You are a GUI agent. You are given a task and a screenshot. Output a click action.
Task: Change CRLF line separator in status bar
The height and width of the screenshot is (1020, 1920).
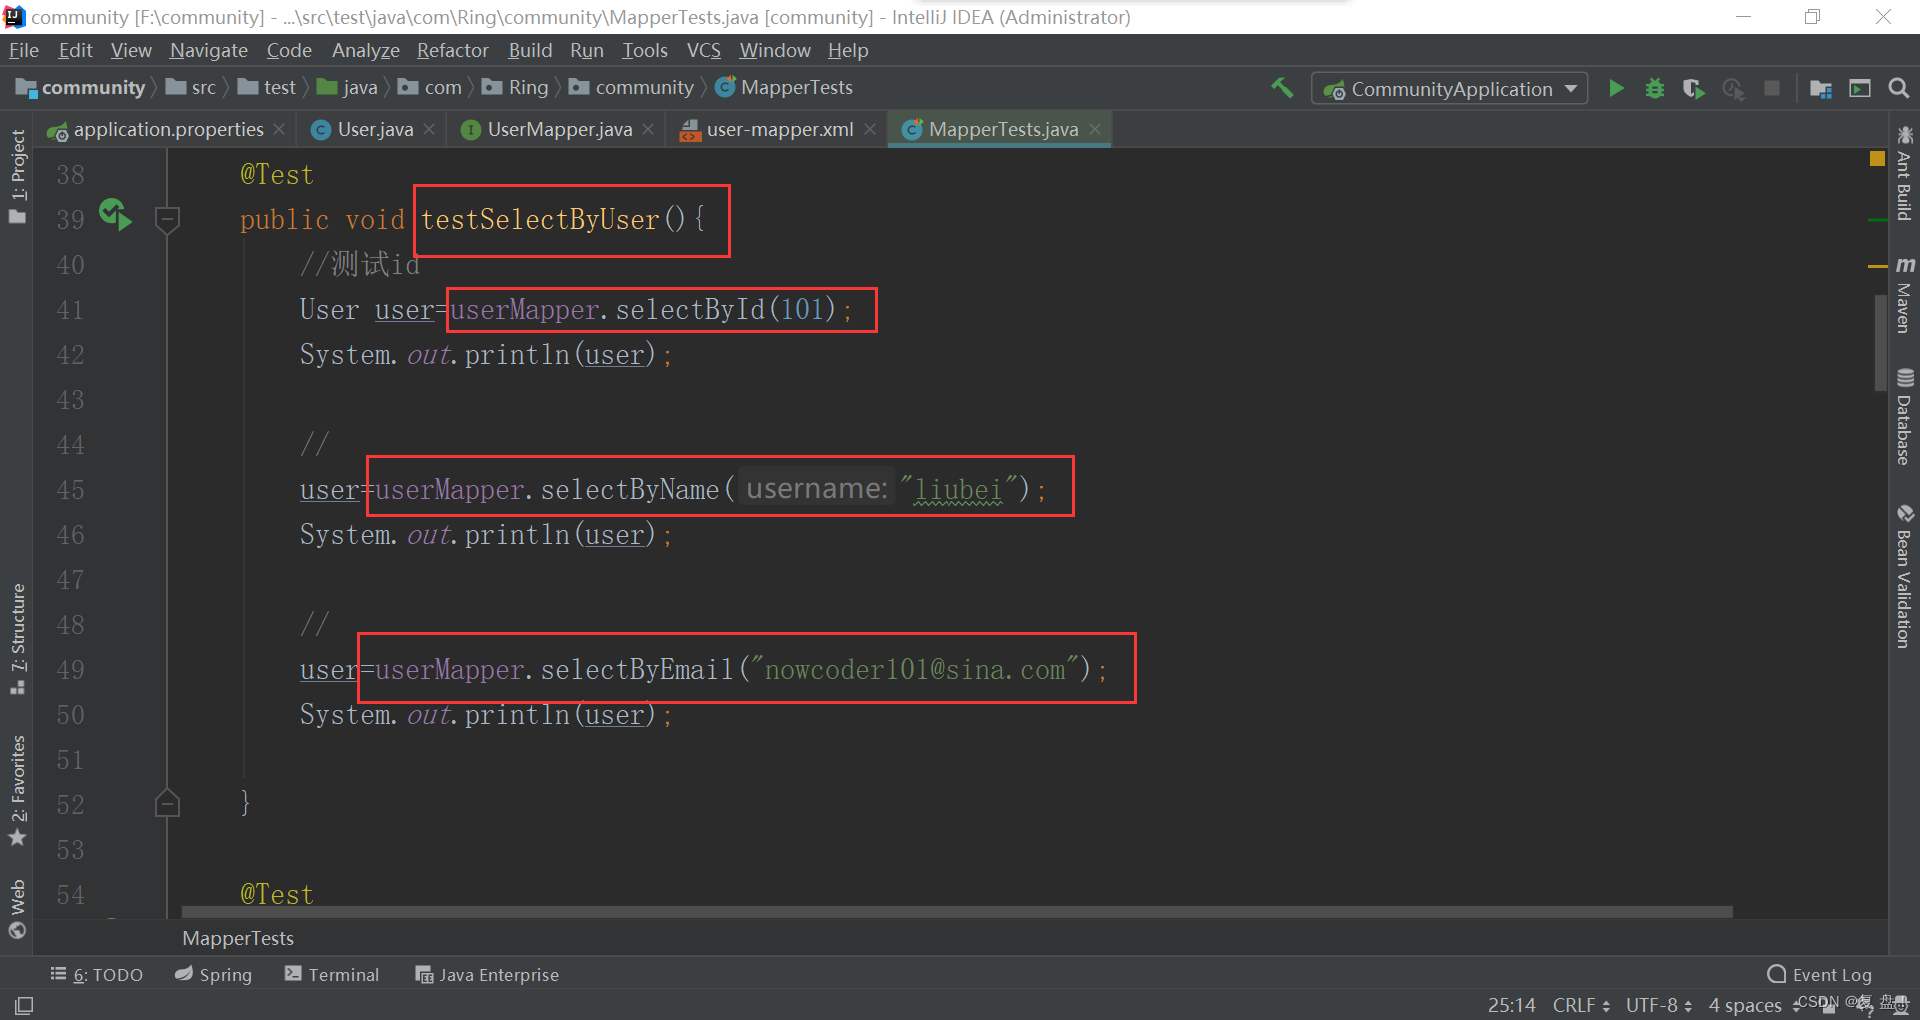(1581, 1005)
